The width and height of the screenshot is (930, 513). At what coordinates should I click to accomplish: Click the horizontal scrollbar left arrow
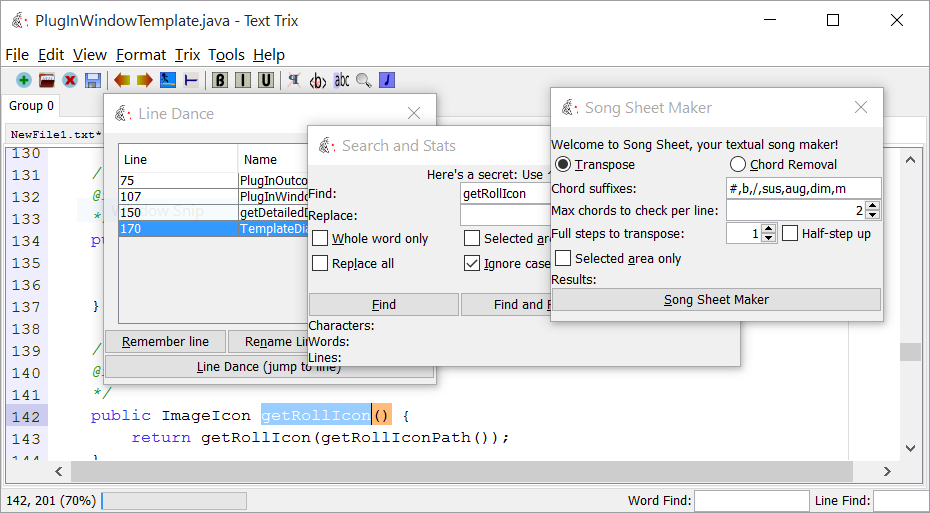click(59, 471)
